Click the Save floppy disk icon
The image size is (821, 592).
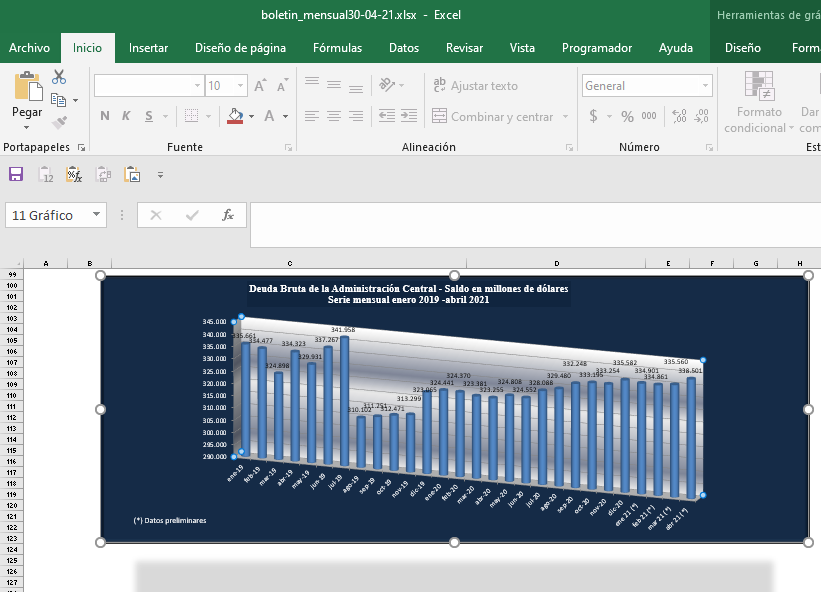(16, 174)
